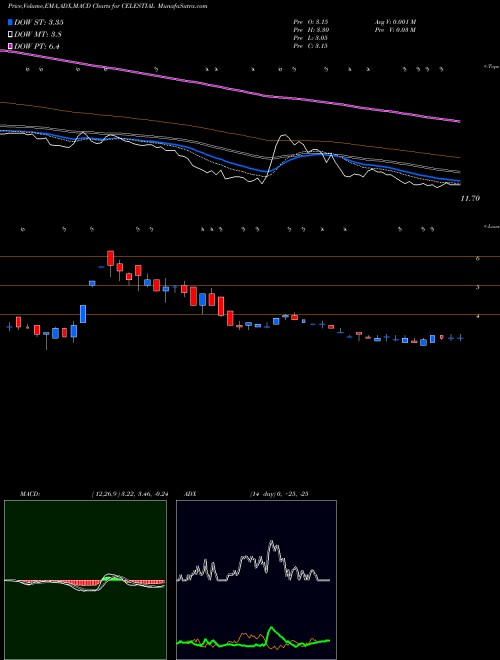The height and width of the screenshot is (660, 500).
Task: Click the ADX (14 day) values text
Action: tap(278, 494)
